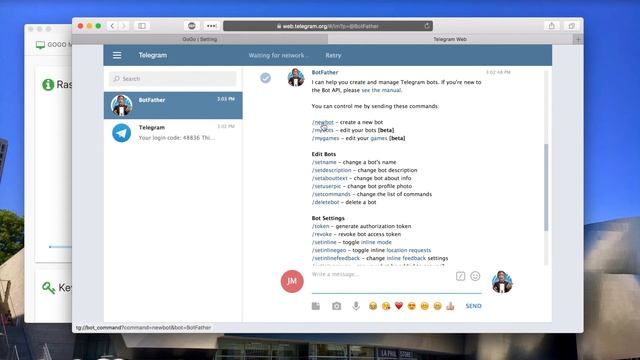Click the JM user avatar
This screenshot has width=640, height=360.
click(x=292, y=281)
